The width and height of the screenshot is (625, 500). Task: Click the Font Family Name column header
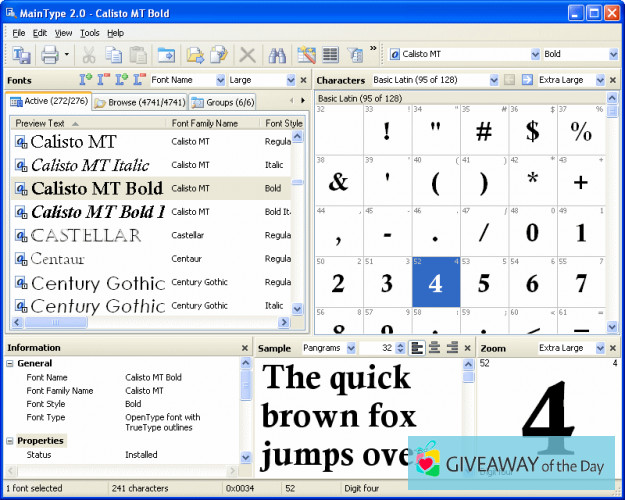click(205, 123)
